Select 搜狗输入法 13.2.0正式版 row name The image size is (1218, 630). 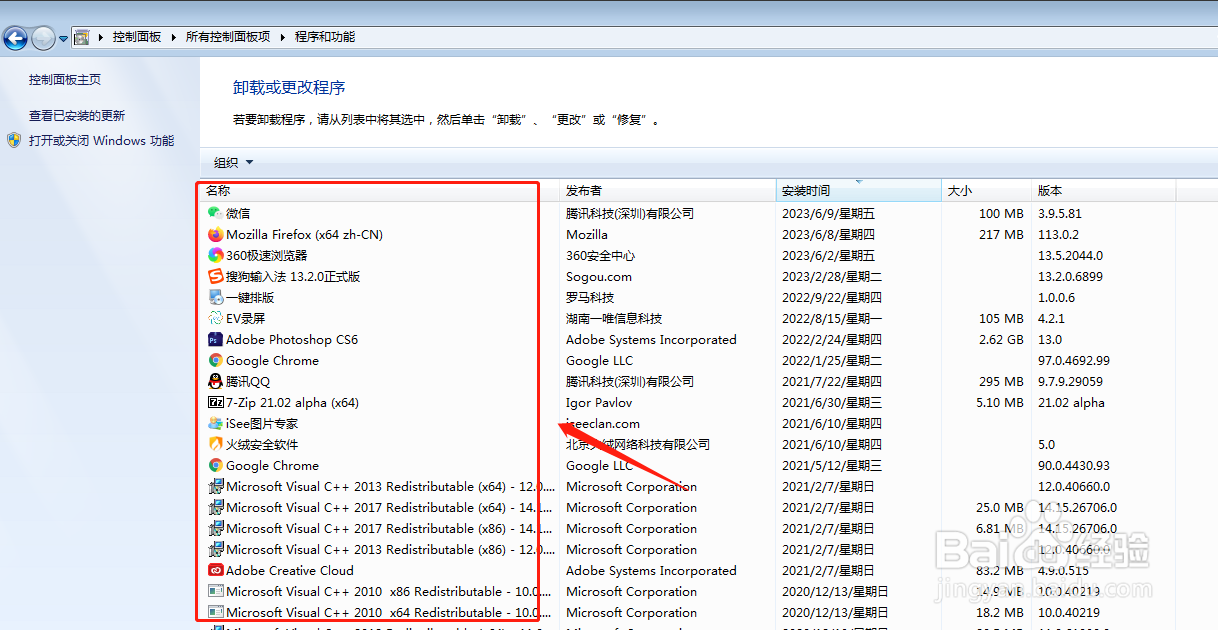[x=293, y=276]
